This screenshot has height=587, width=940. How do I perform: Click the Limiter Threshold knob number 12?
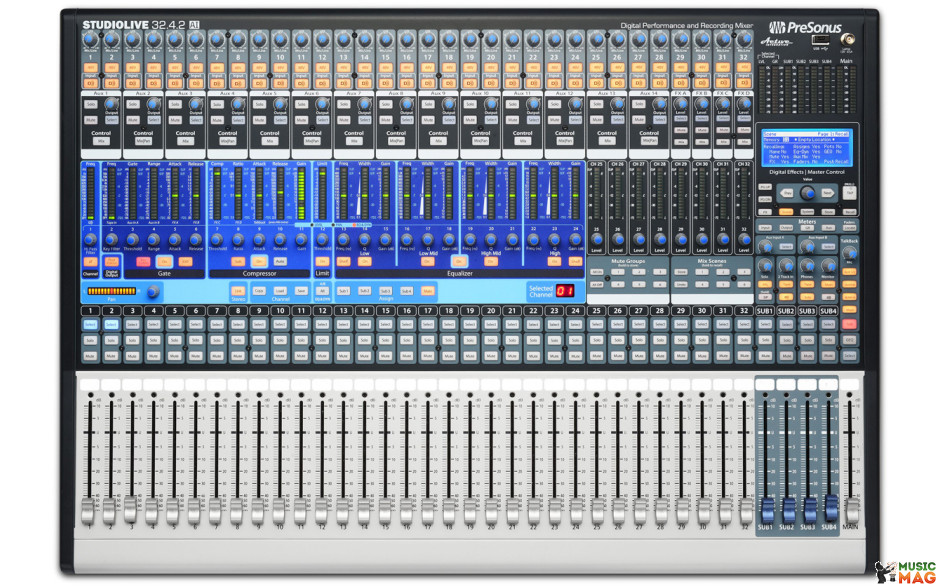click(x=323, y=240)
